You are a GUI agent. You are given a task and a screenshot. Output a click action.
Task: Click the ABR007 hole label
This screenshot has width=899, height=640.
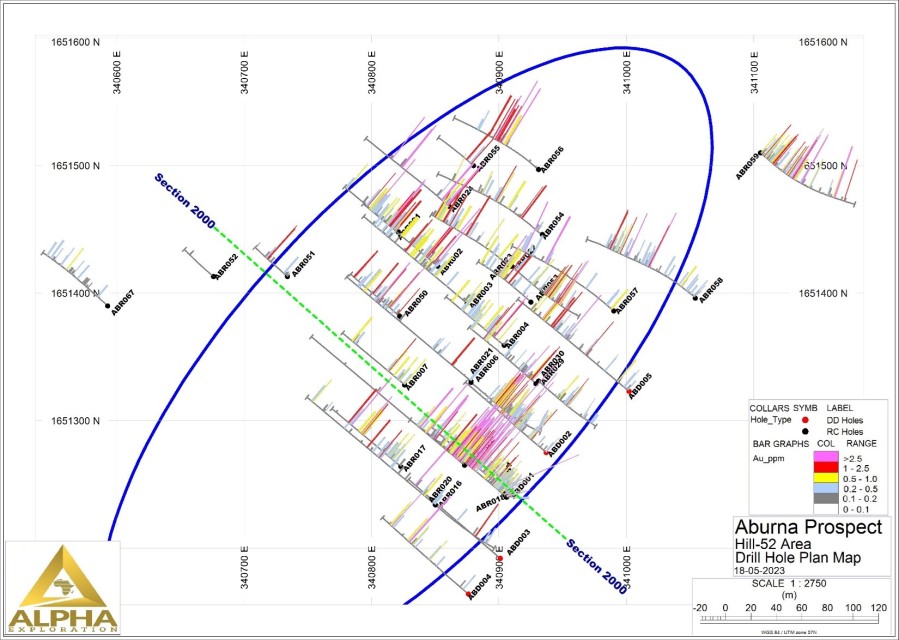tap(417, 376)
